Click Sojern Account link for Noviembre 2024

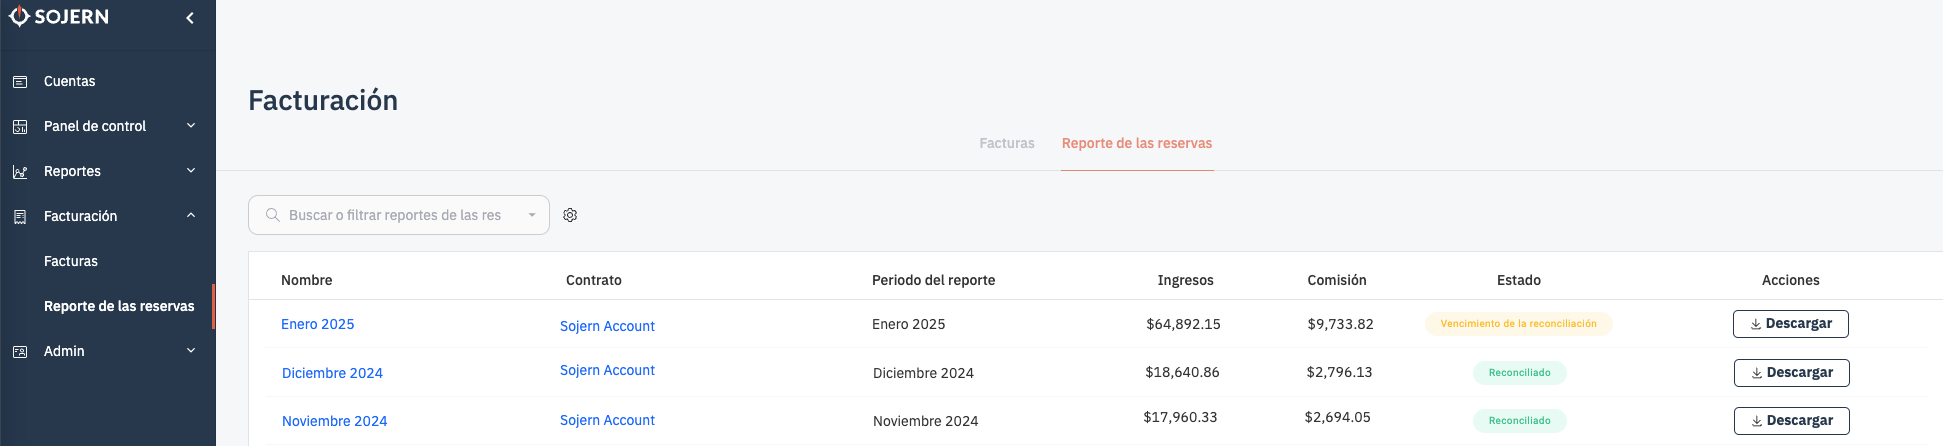point(607,420)
